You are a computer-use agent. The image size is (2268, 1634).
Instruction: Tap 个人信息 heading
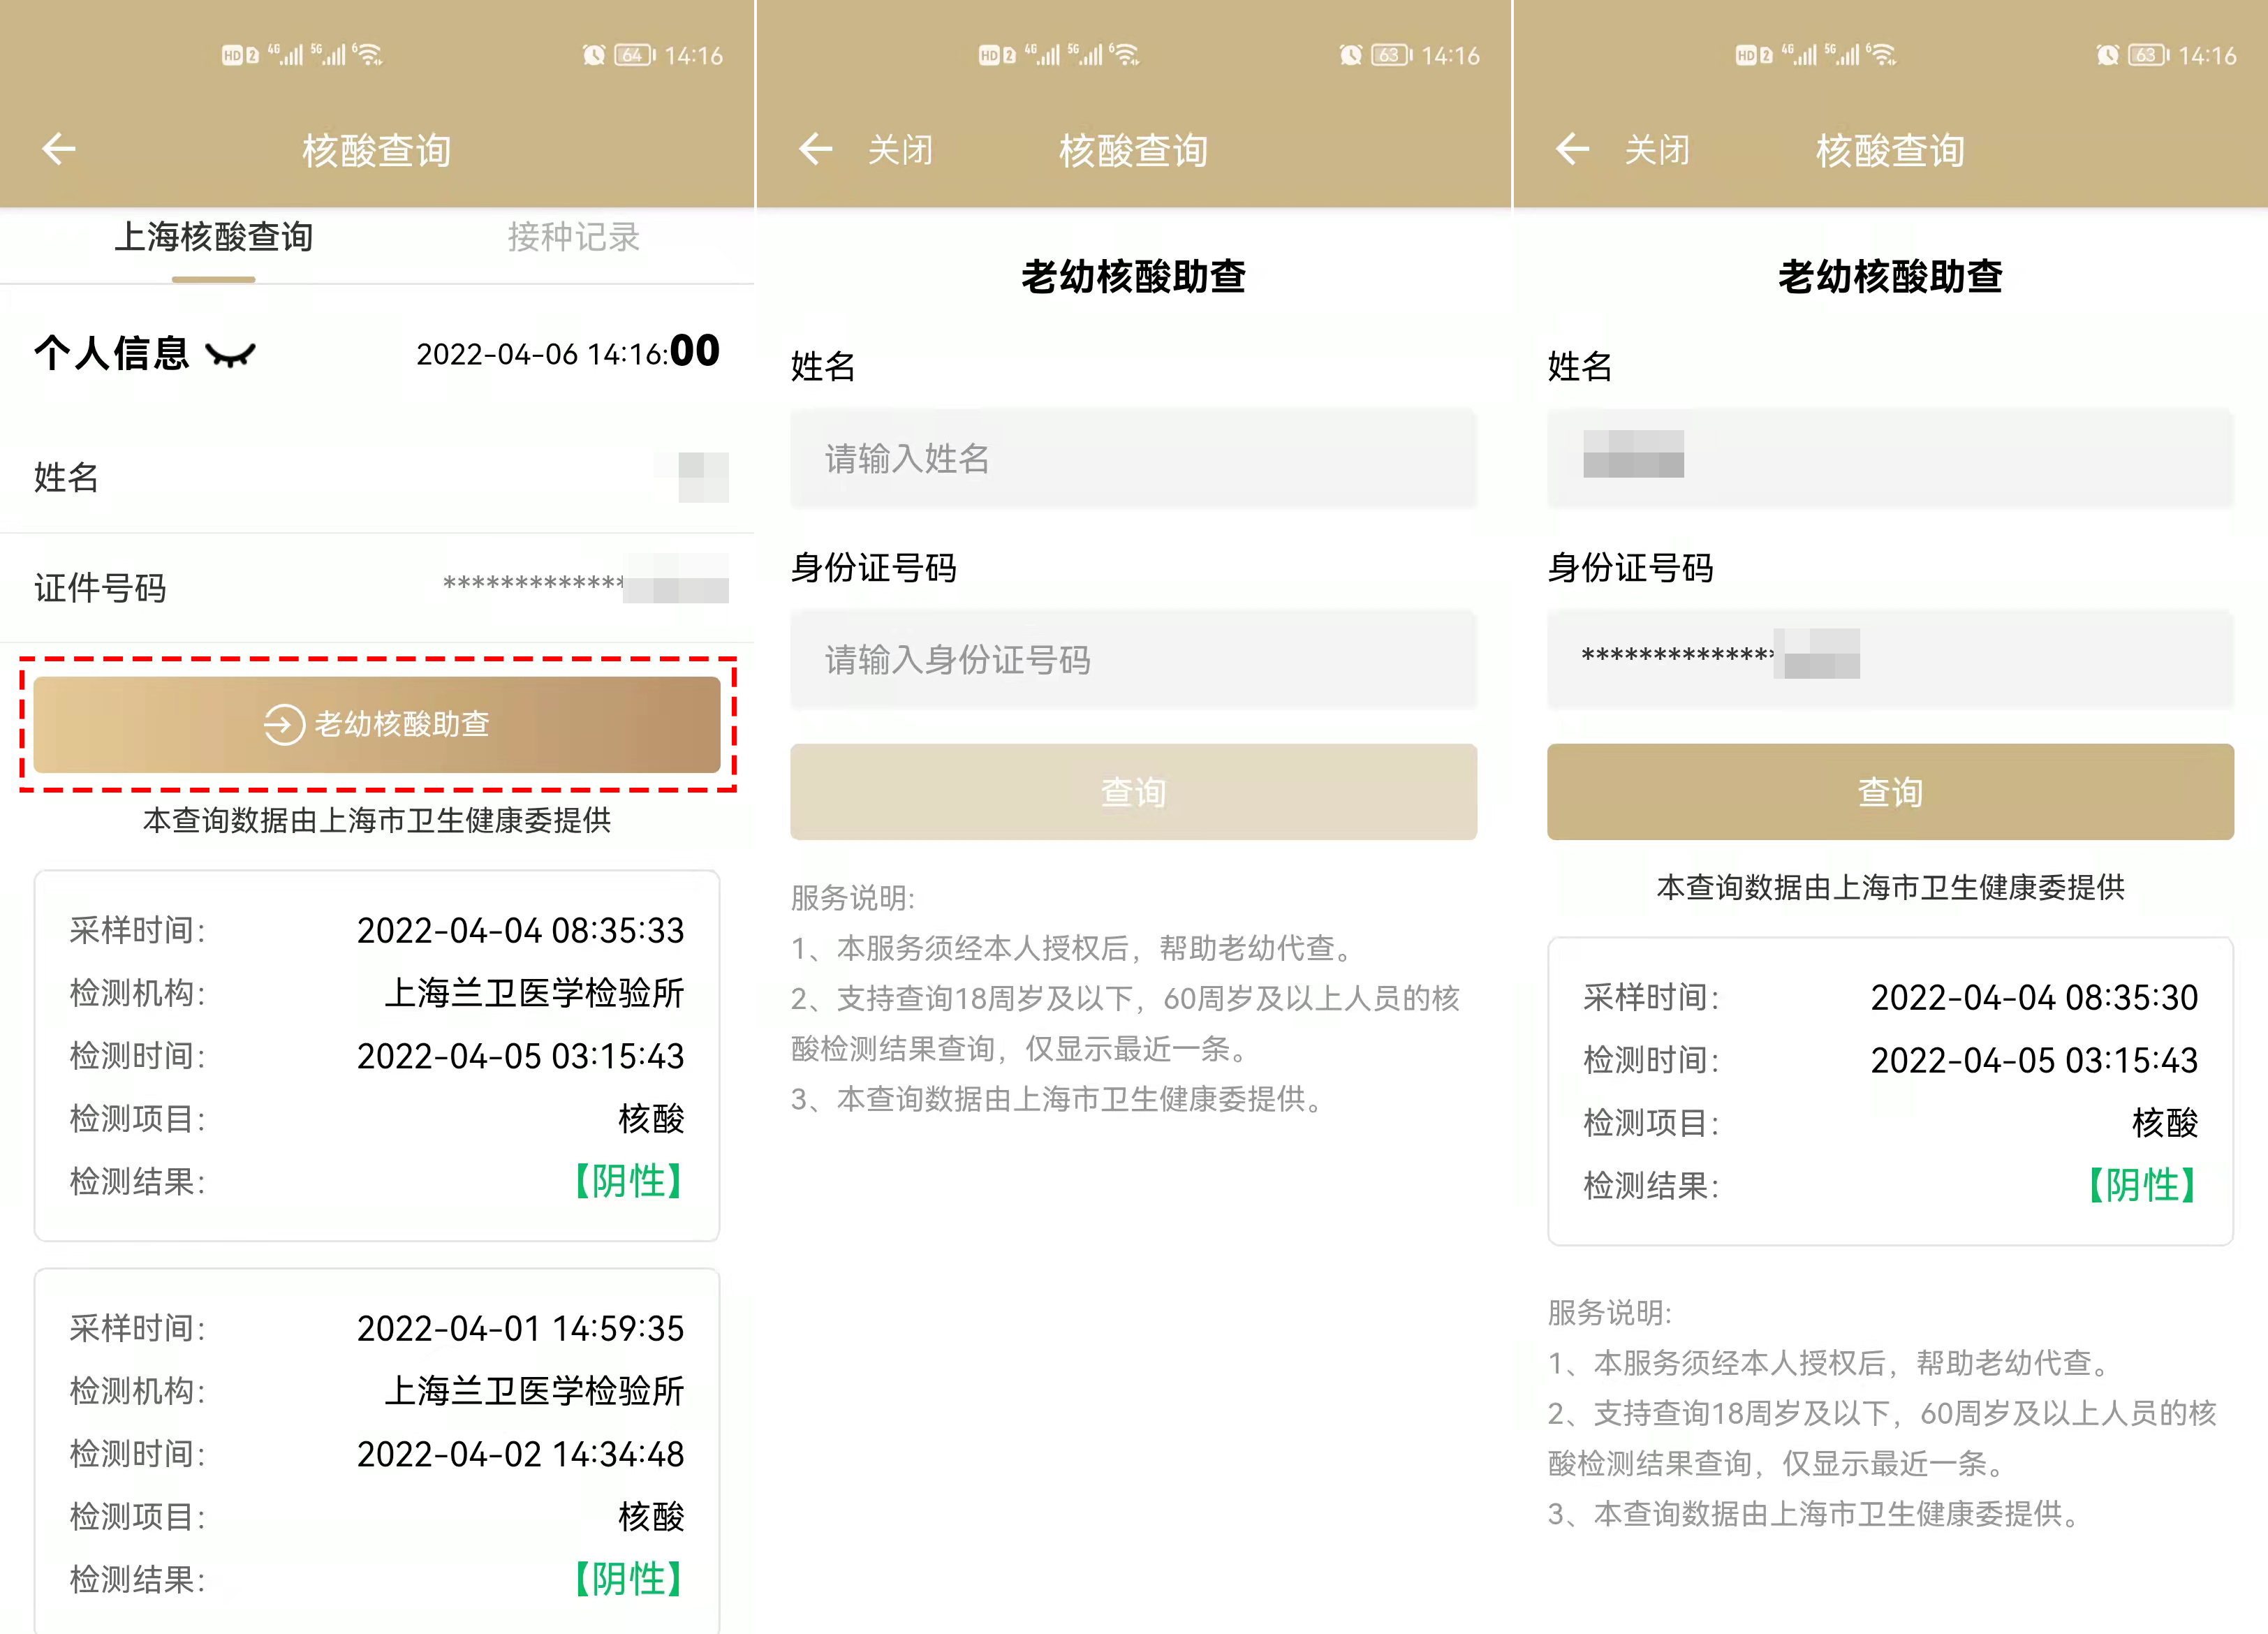coord(111,354)
